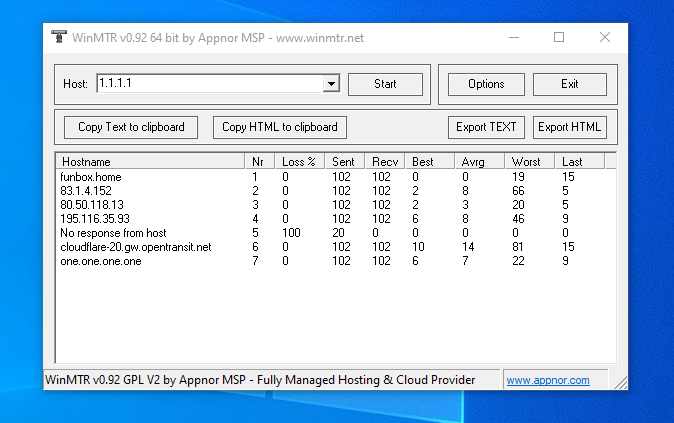This screenshot has width=674, height=423.
Task: Click the Export HTML button
Action: click(x=570, y=127)
